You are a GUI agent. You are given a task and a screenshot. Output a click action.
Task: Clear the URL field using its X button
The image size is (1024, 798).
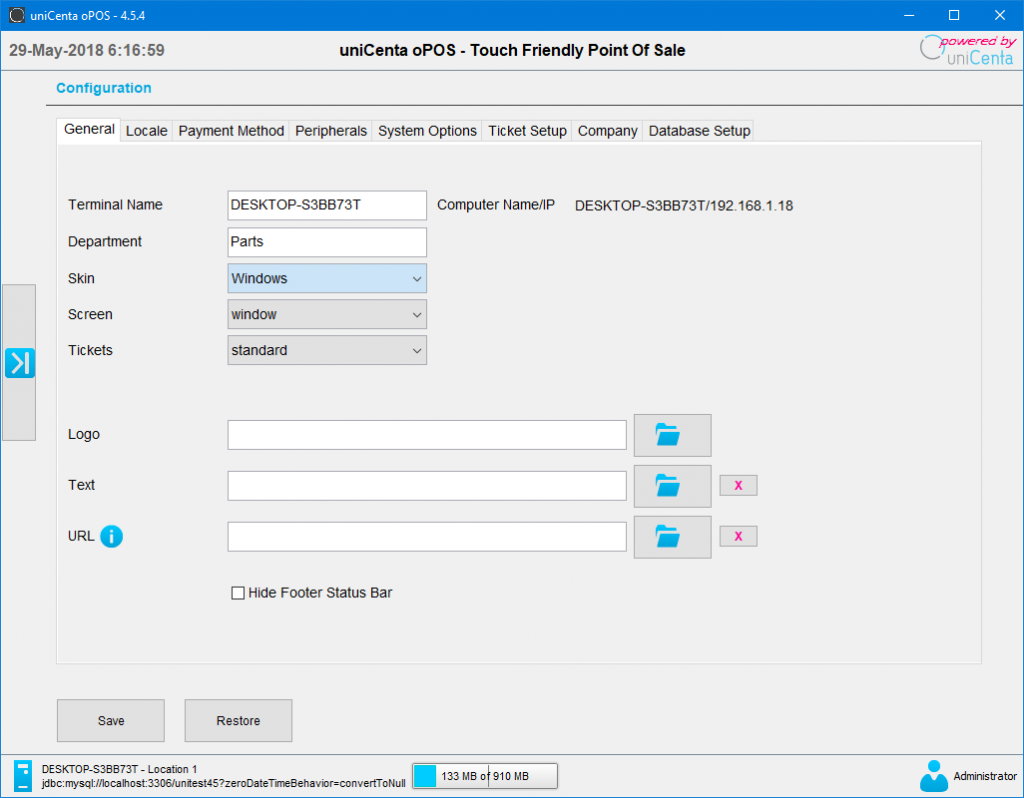[x=738, y=536]
